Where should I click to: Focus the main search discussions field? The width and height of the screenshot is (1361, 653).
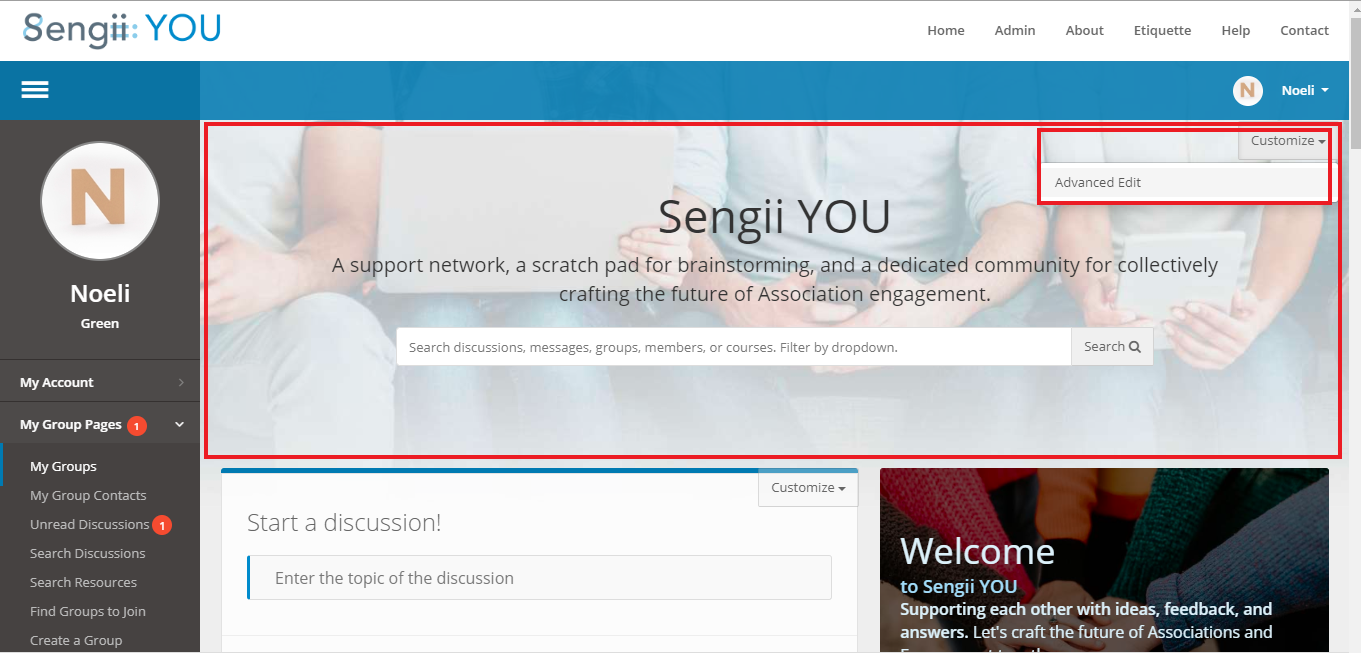[734, 347]
